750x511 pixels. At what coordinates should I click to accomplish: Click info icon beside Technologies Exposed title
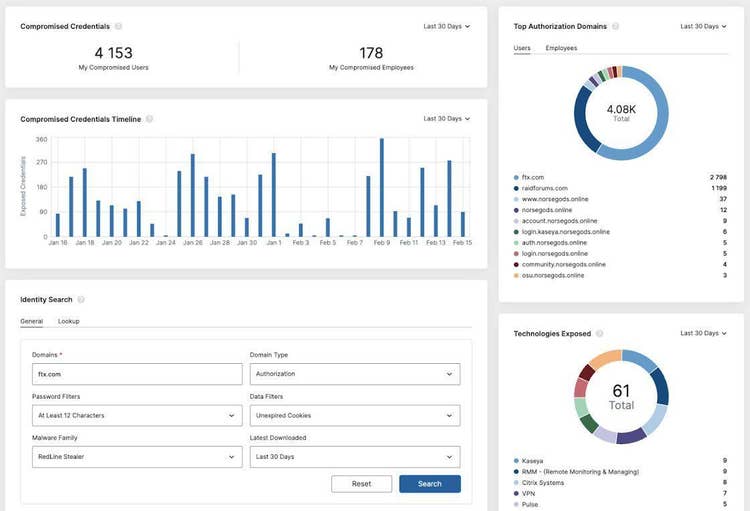[x=597, y=333]
